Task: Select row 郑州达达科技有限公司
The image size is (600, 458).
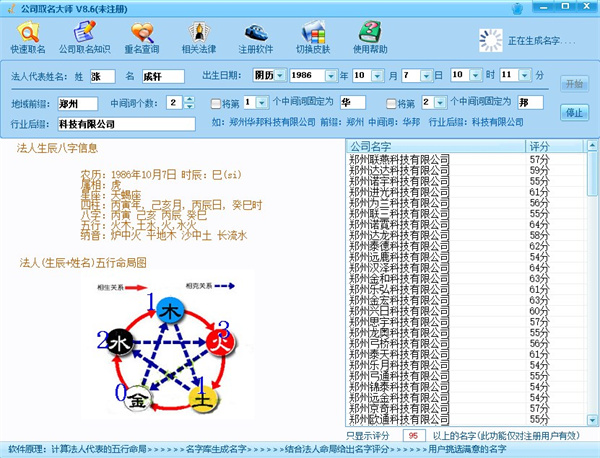Action: pos(466,170)
